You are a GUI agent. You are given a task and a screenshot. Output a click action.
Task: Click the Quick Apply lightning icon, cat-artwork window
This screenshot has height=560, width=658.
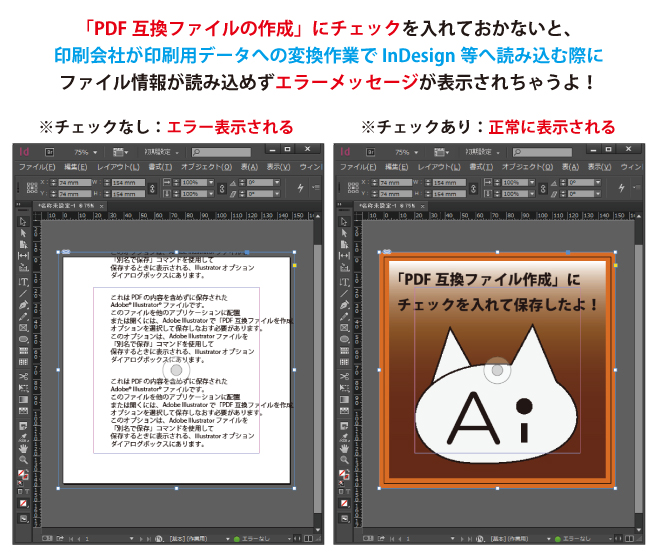621,188
